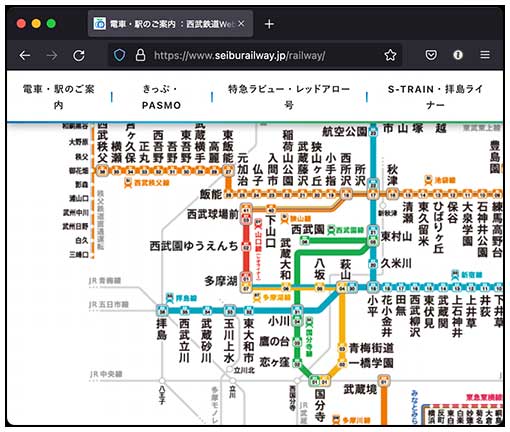Click the 山口線 line train icon
510x432 pixels.
coord(258,224)
